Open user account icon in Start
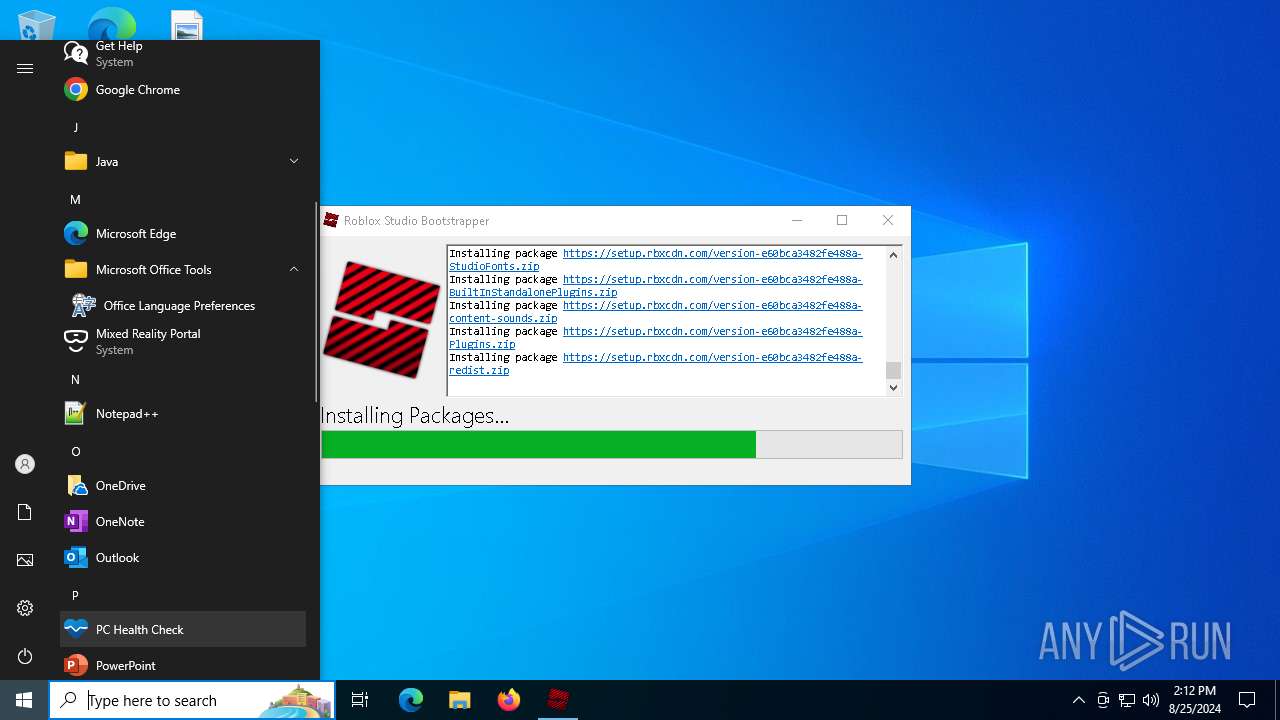Viewport: 1280px width, 720px height. [25, 464]
